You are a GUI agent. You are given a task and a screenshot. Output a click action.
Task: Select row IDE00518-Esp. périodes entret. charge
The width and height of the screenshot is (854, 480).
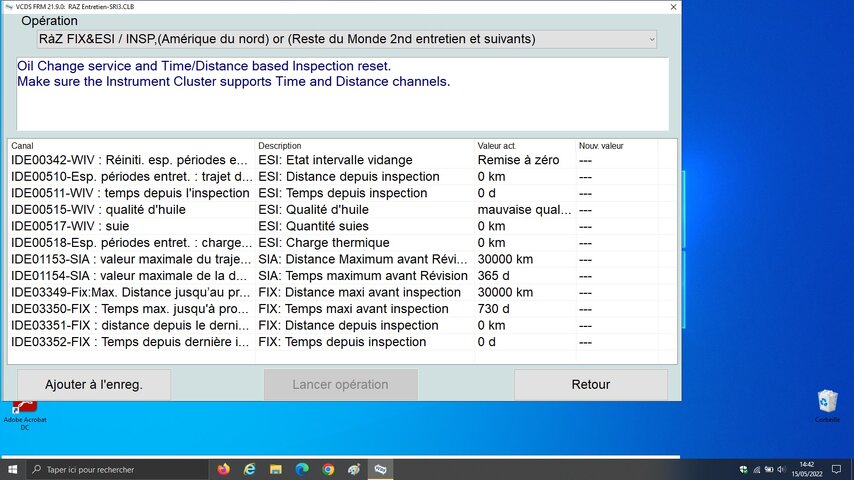(342, 243)
